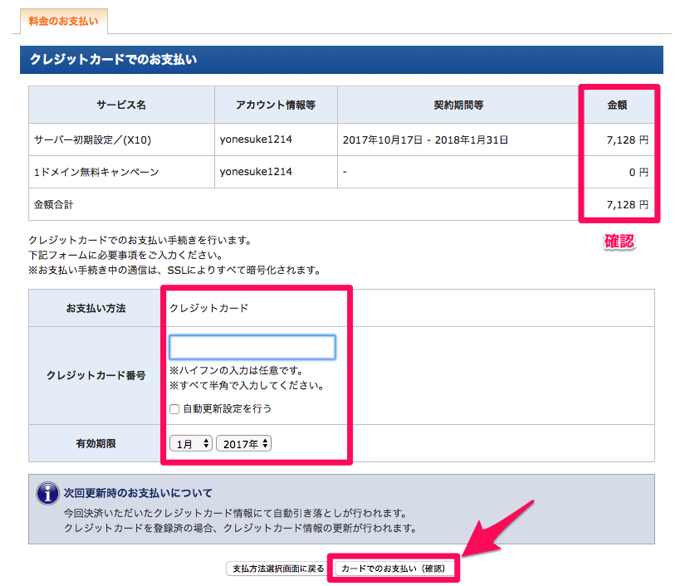Viewport: 700px width, 586px height.
Task: Click the 1ドメイン無料キャンペーン row label
Action: click(x=98, y=172)
